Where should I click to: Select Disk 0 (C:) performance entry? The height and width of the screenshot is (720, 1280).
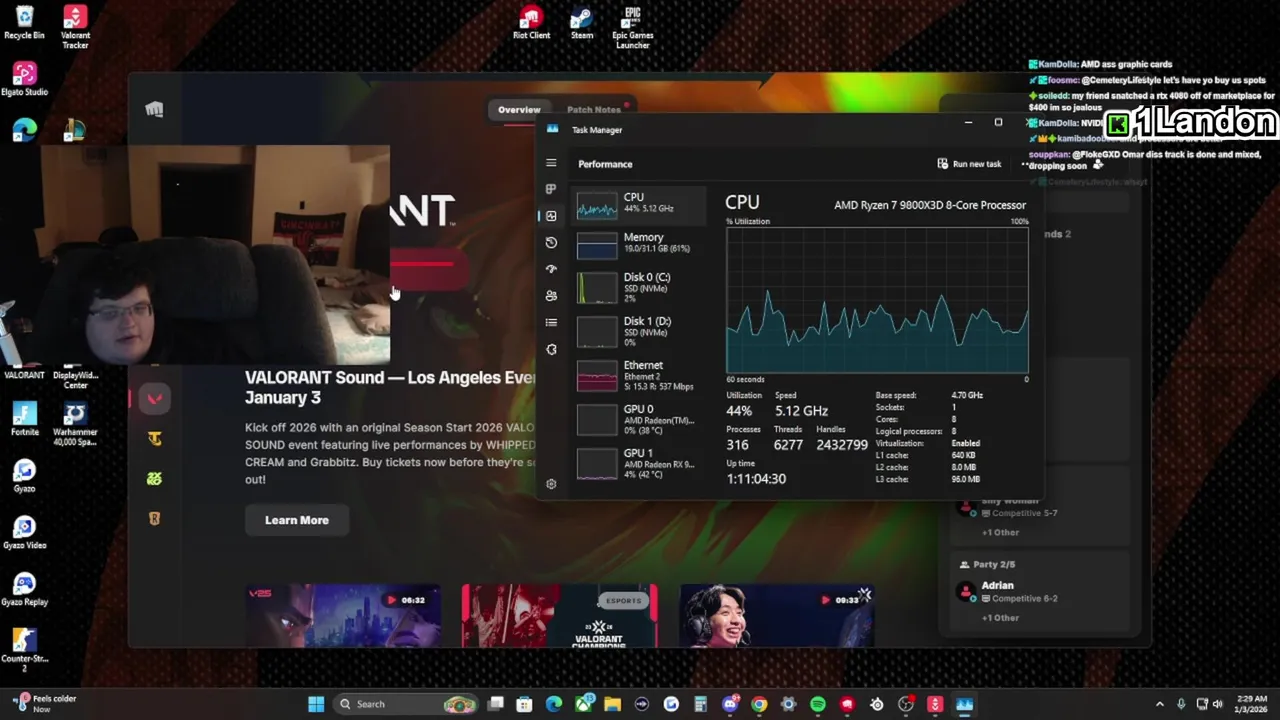coord(640,287)
